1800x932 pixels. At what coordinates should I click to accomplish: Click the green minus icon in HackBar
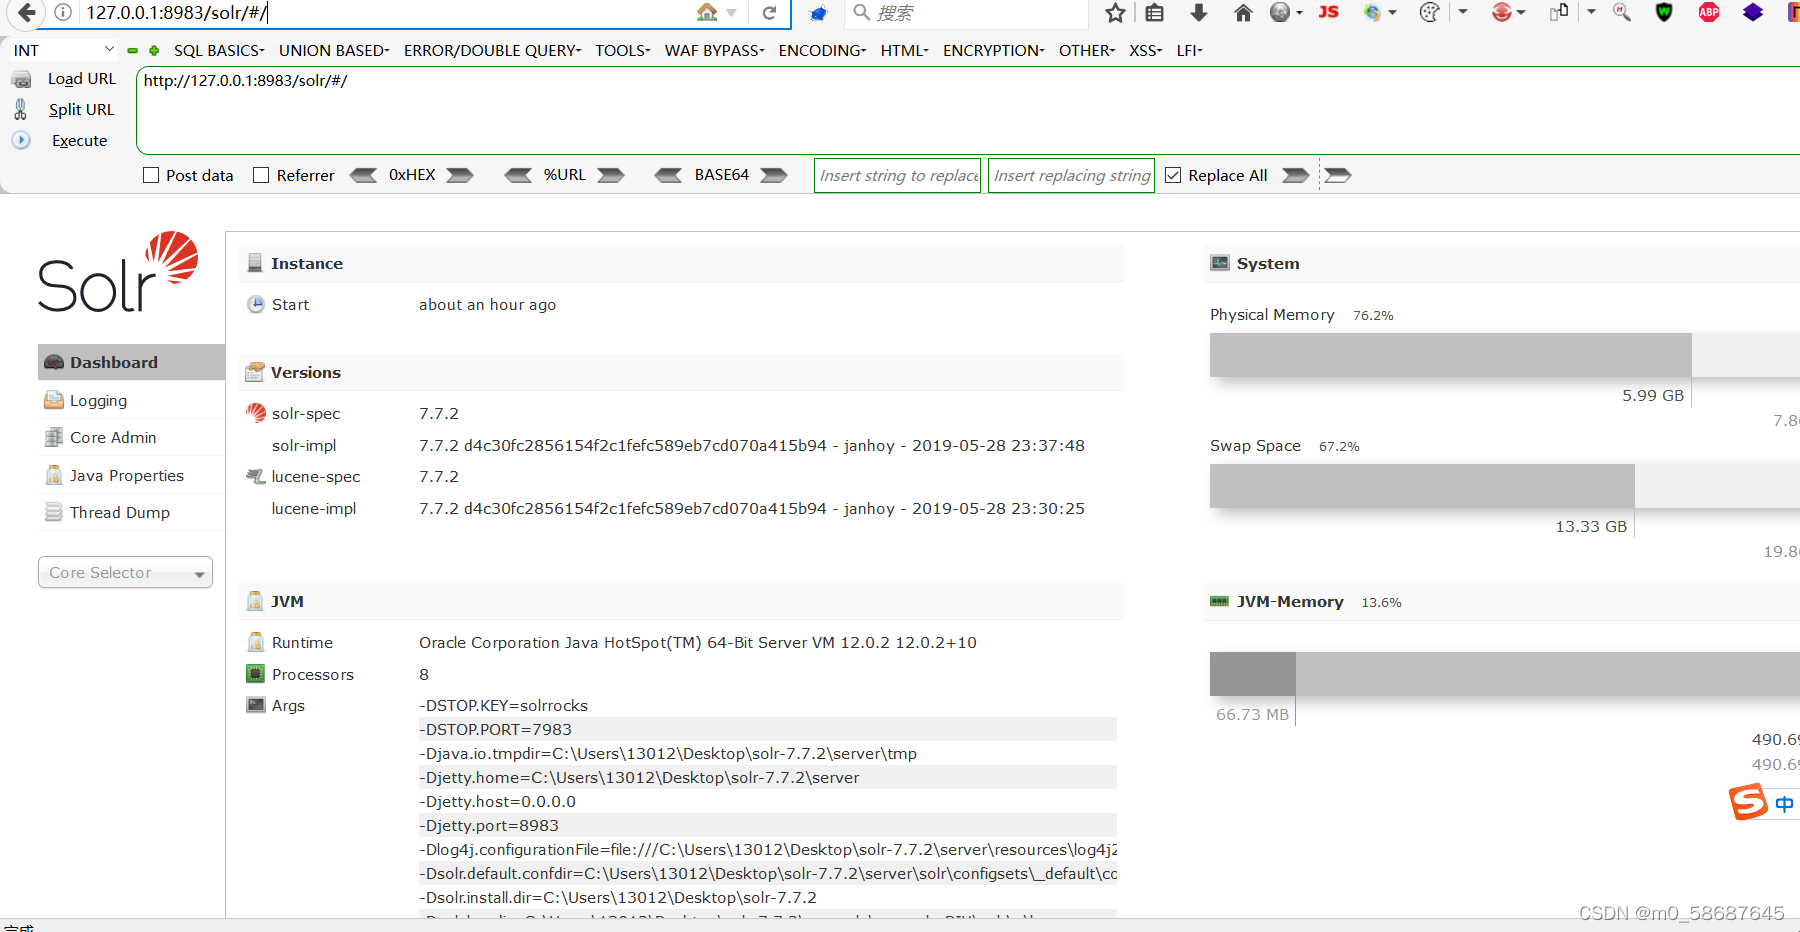132,50
